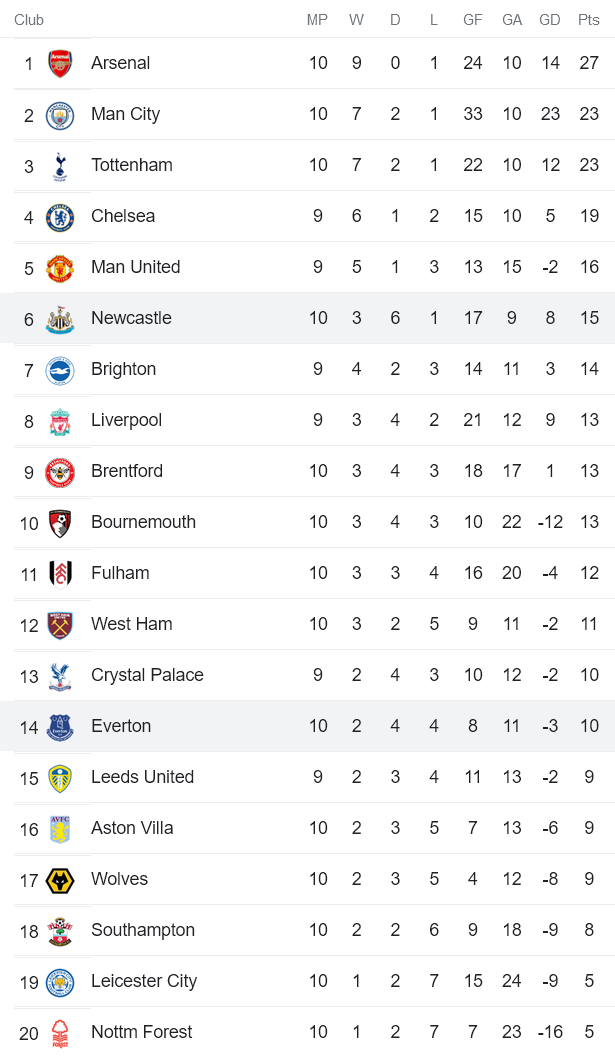This screenshot has width=615, height=1064.
Task: Click Aston Villa's points value
Action: (x=589, y=828)
